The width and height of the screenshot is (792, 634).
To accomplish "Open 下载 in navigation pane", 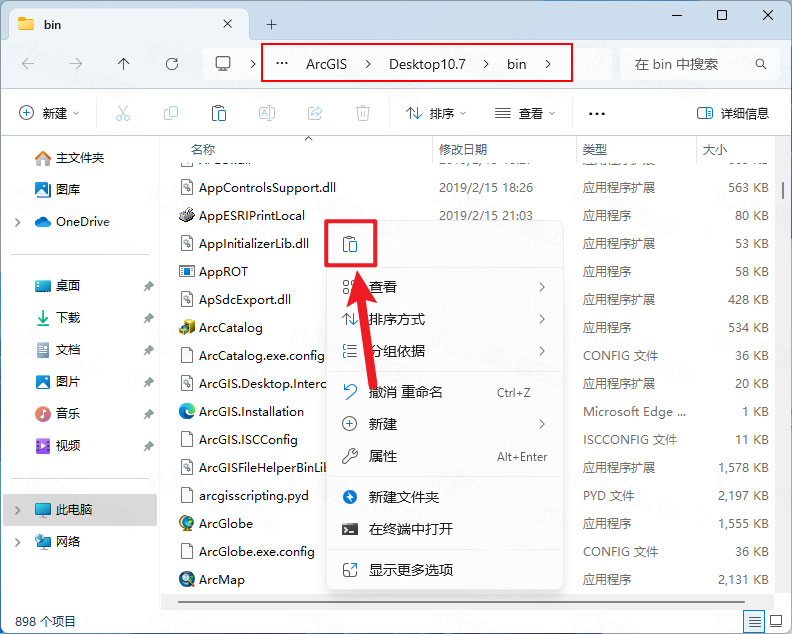I will (57, 318).
